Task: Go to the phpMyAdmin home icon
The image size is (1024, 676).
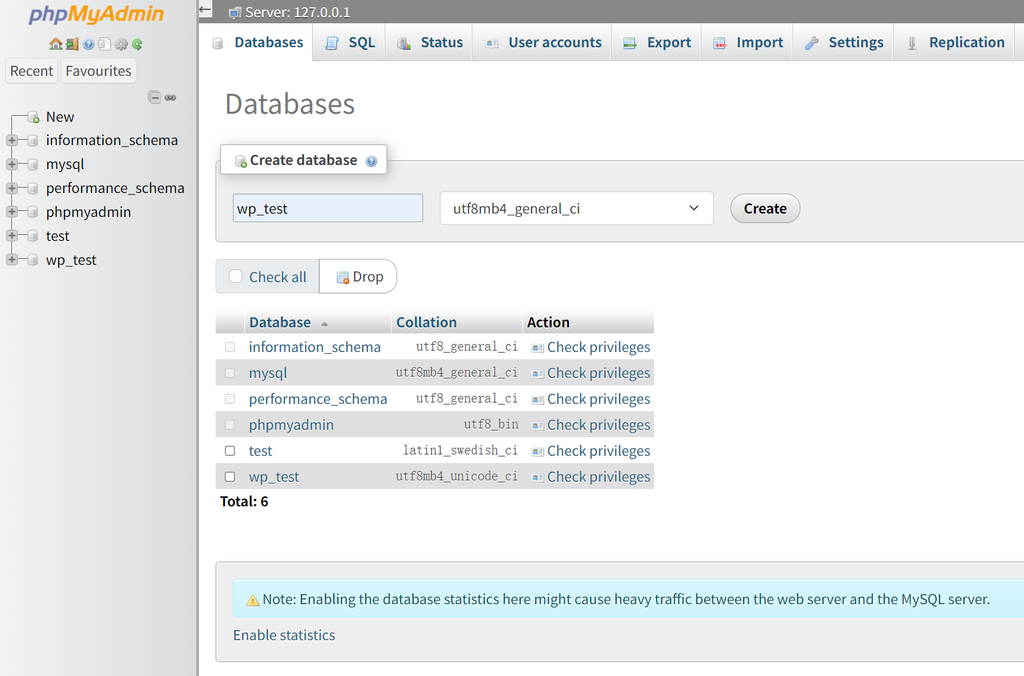Action: pos(56,44)
